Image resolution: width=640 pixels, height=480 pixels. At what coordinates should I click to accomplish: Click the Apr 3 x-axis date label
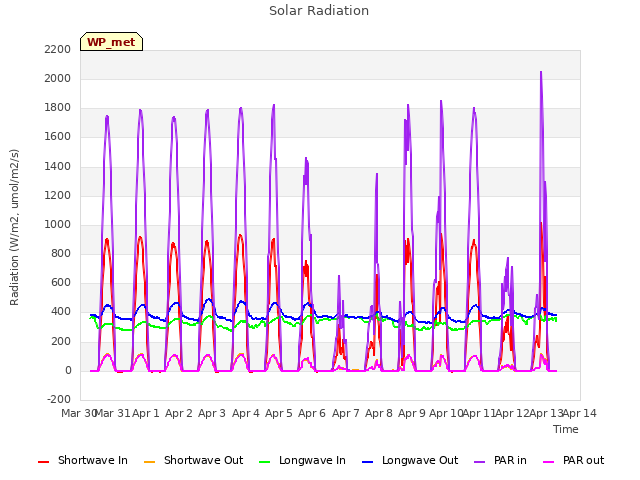[212, 413]
